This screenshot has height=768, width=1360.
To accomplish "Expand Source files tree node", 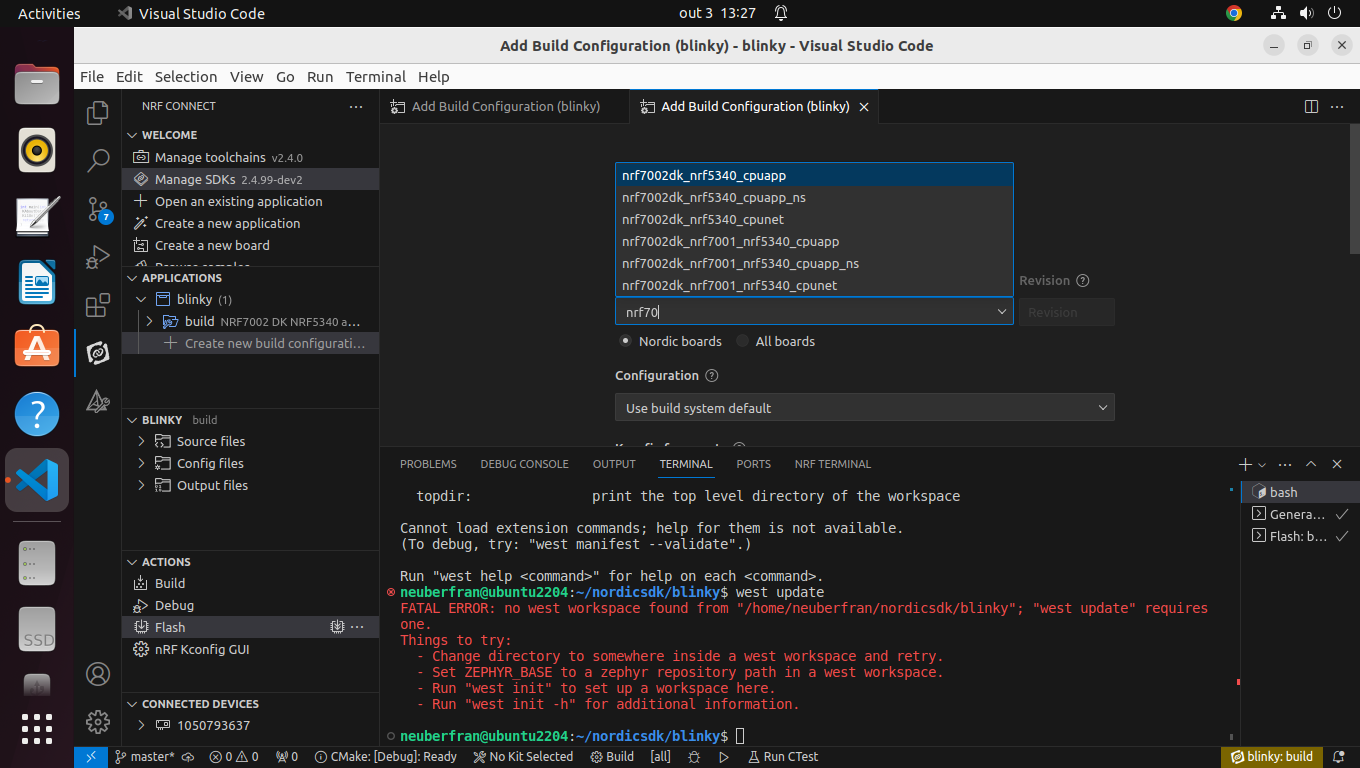I will (x=141, y=441).
